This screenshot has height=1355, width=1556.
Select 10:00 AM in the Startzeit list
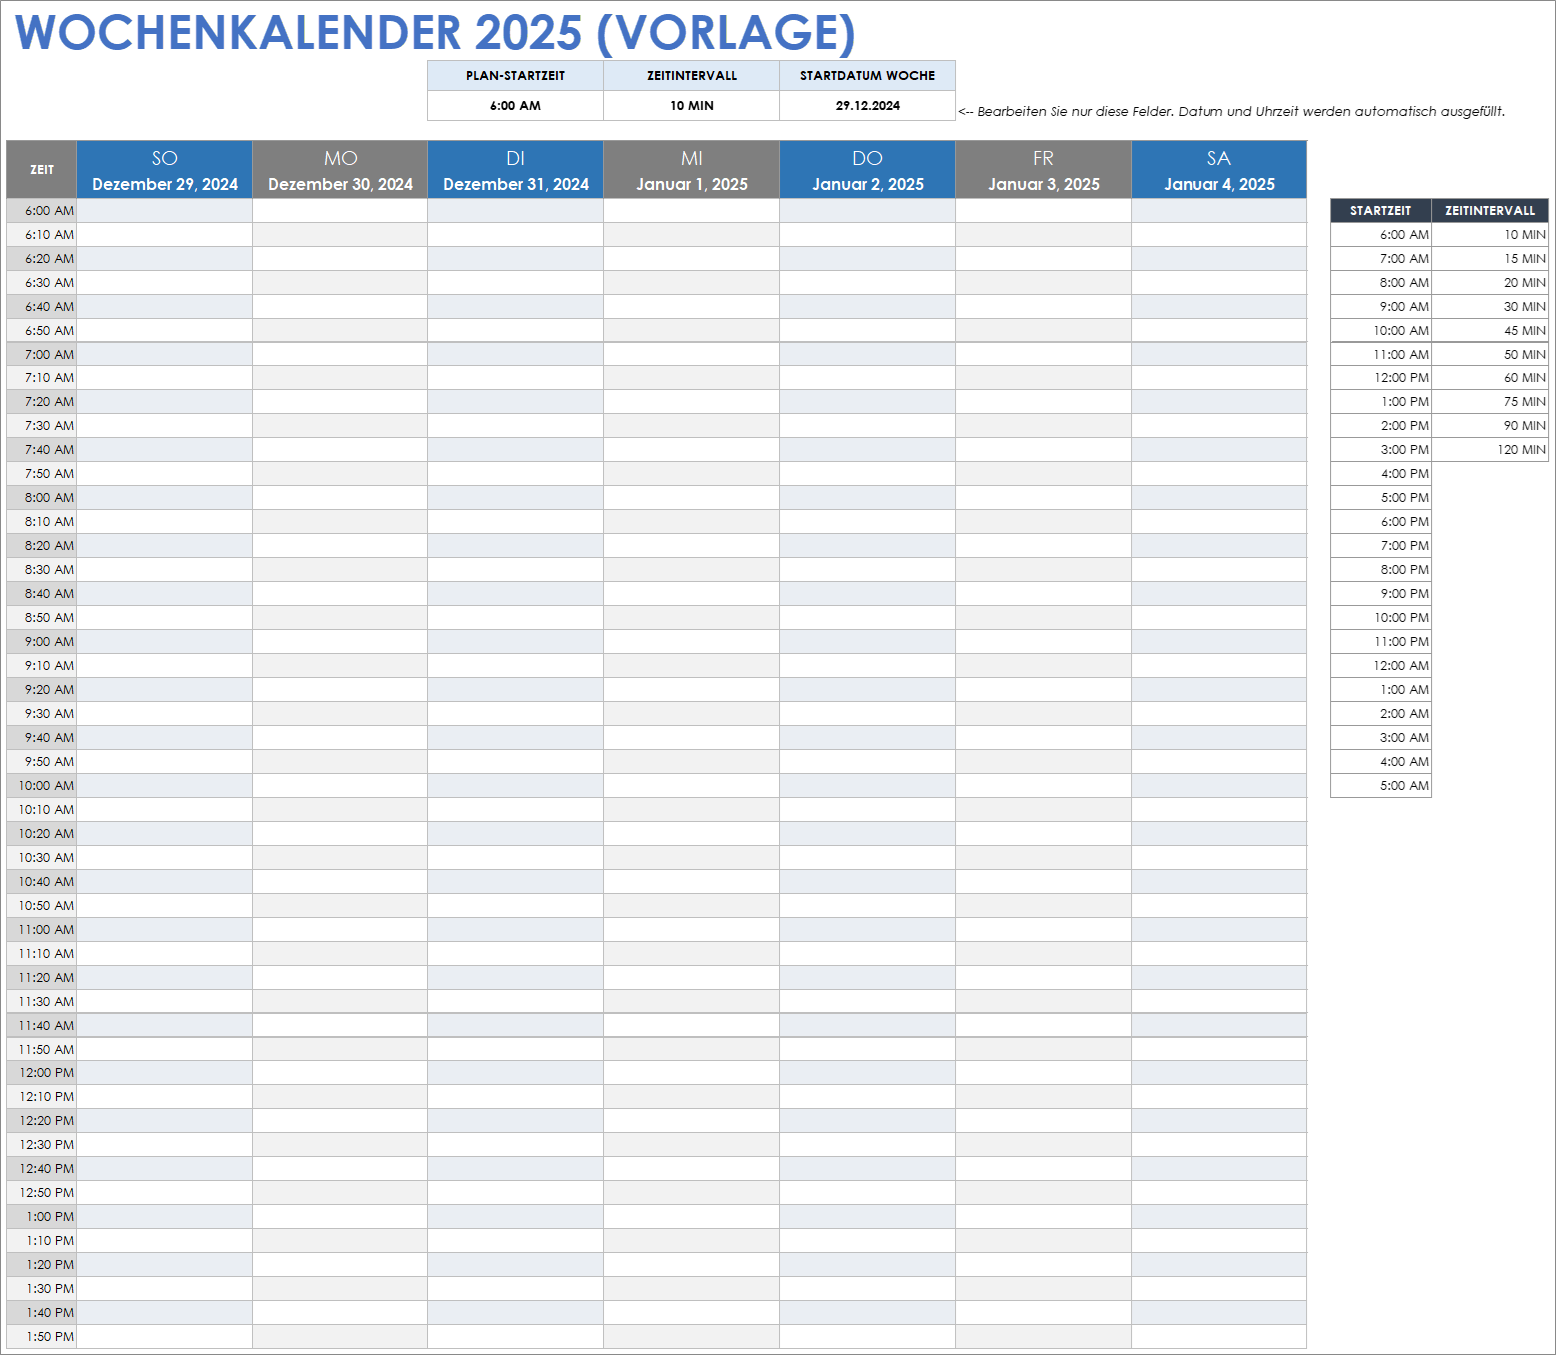tap(1381, 331)
